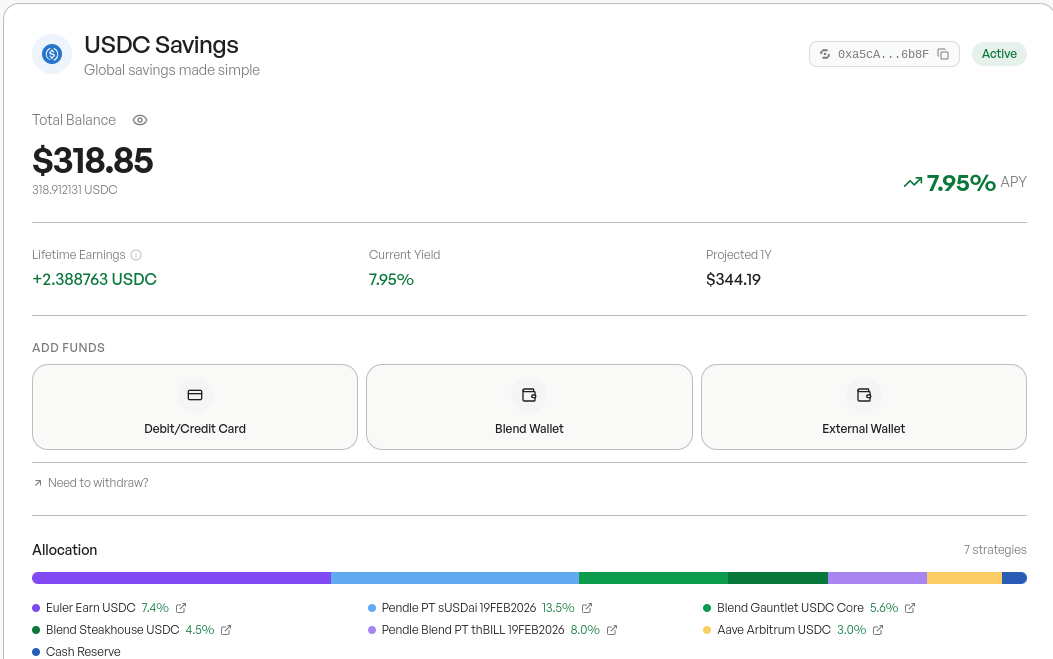Click the large 7.95% APY figure
This screenshot has height=659, width=1053.
tap(961, 183)
